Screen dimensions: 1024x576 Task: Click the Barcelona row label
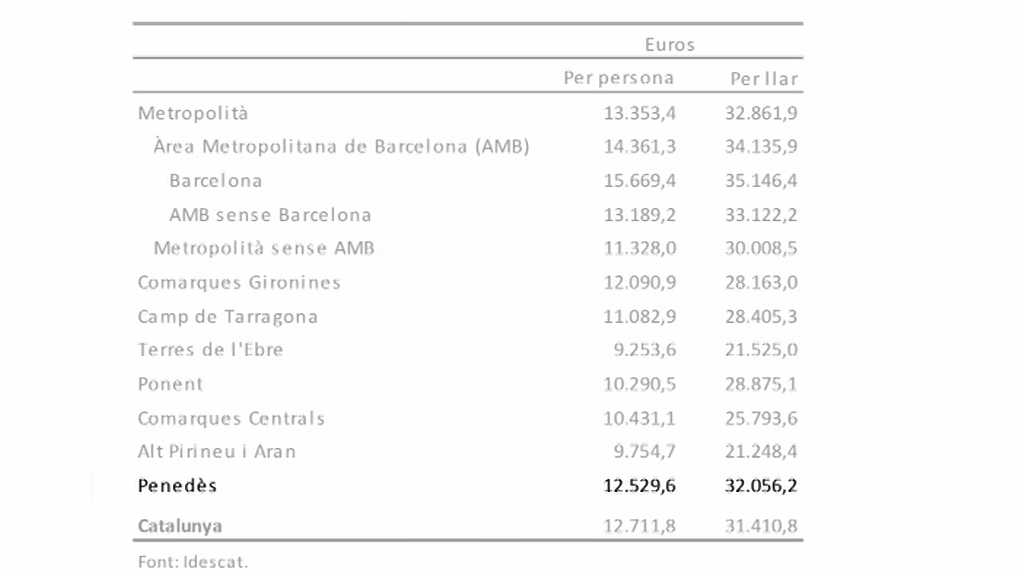(216, 181)
